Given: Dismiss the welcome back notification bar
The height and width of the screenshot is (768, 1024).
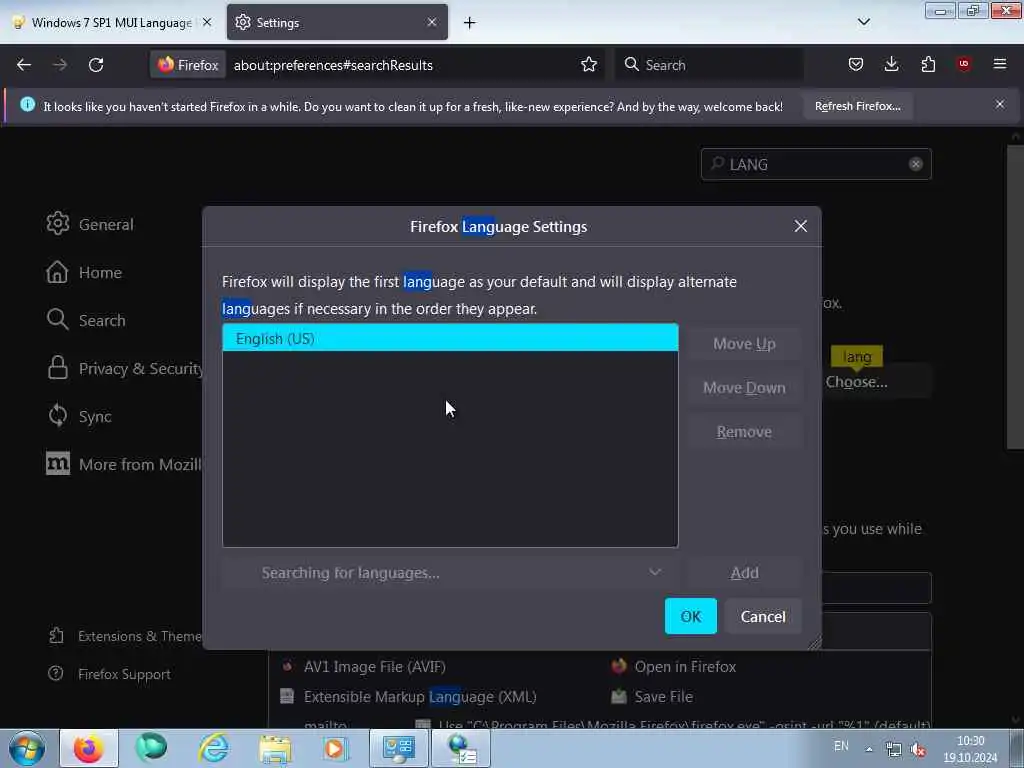Looking at the screenshot, I should point(1000,104).
